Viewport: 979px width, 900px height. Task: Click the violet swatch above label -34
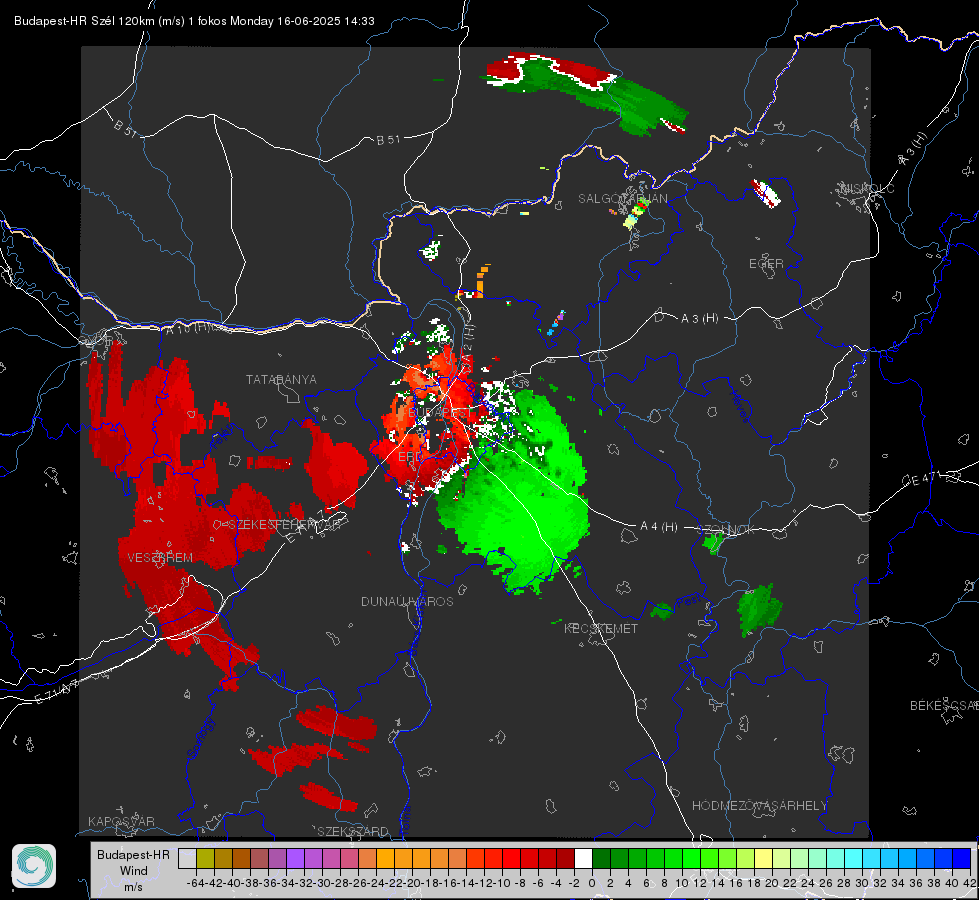pyautogui.click(x=295, y=858)
